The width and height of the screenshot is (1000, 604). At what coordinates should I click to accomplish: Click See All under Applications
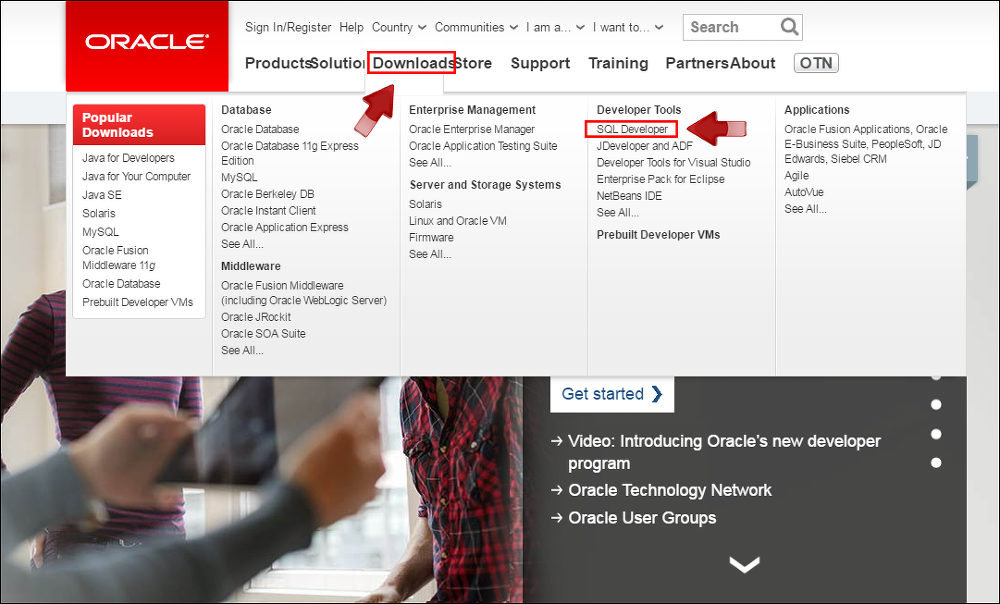pyautogui.click(x=805, y=209)
